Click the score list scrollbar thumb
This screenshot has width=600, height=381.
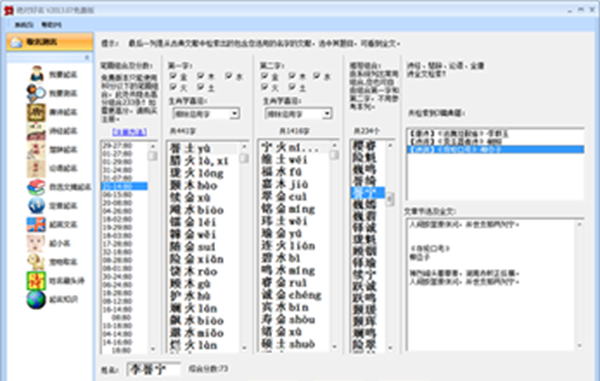coord(153,156)
